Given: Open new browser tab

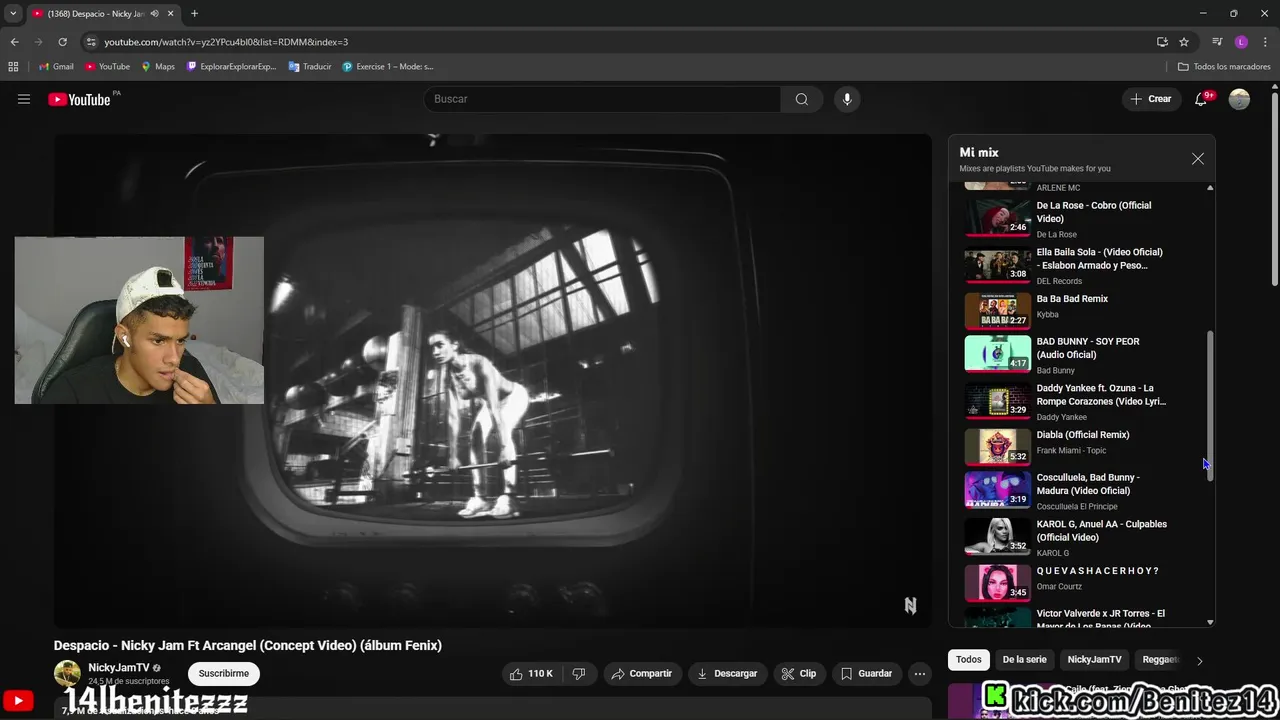Looking at the screenshot, I should coord(194,14).
